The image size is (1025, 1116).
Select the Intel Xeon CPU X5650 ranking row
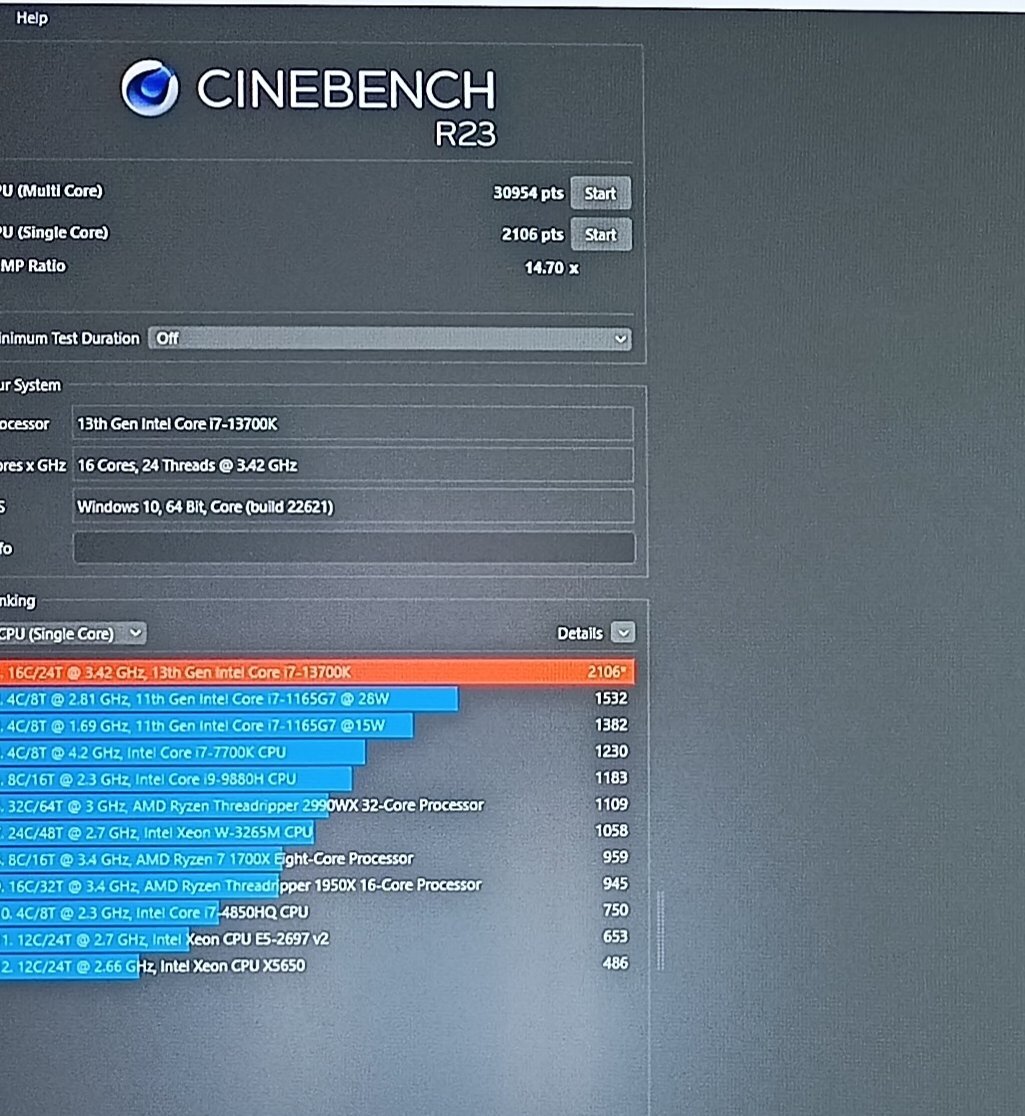coord(317,966)
